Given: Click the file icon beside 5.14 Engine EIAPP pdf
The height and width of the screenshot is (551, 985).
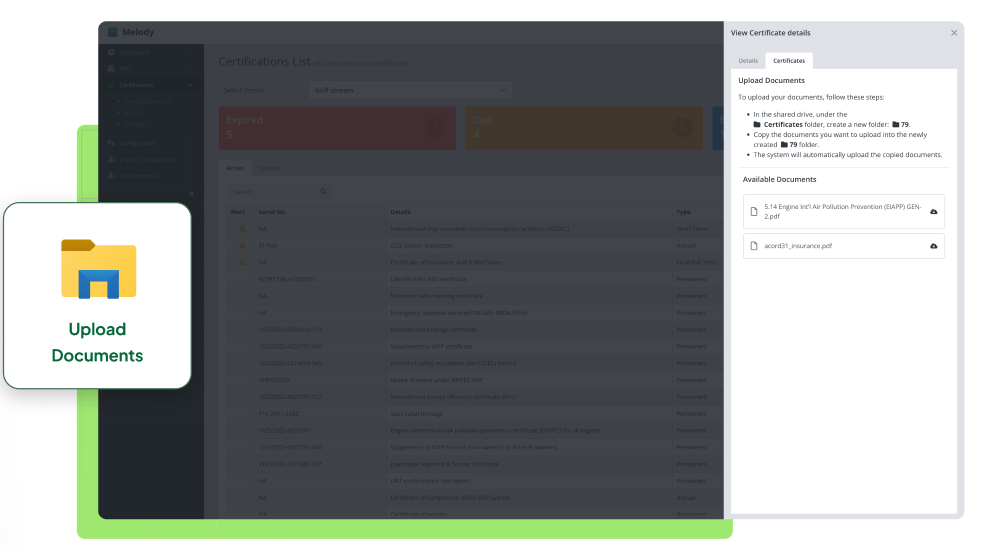Looking at the screenshot, I should click(x=754, y=212).
